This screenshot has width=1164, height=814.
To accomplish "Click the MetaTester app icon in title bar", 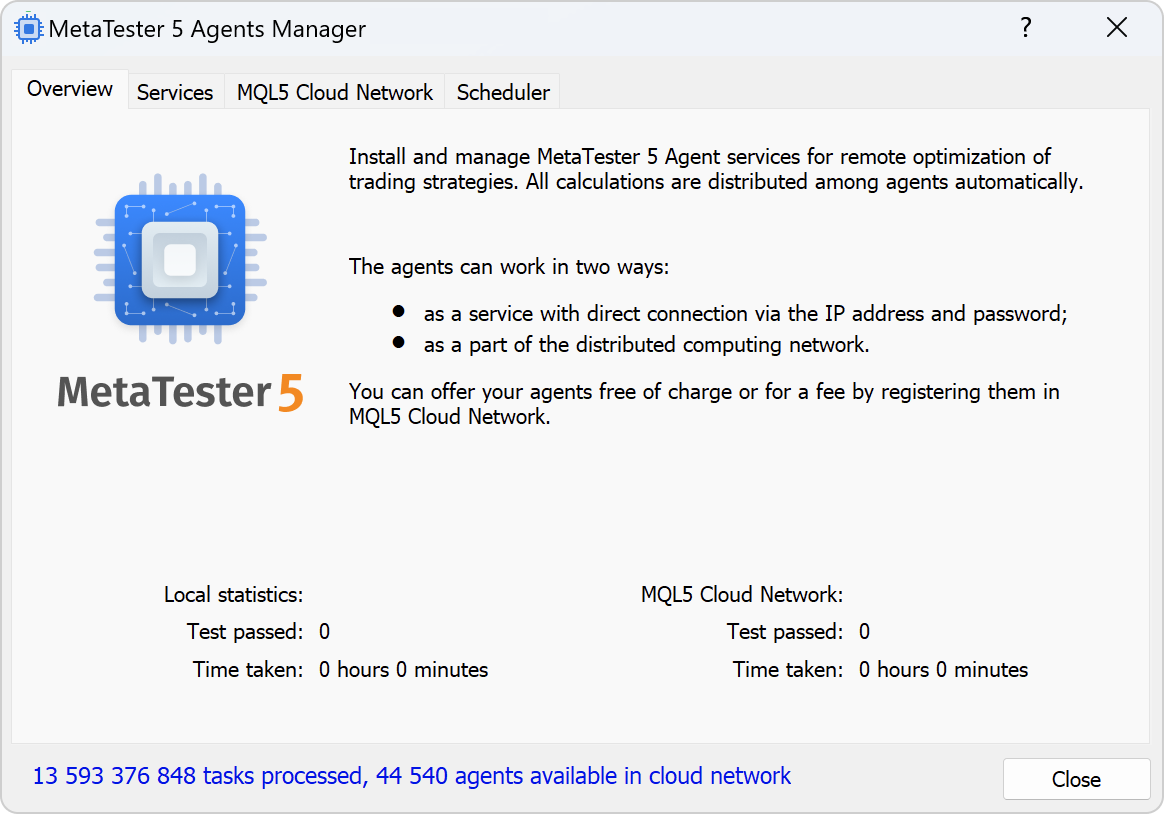I will tap(28, 29).
